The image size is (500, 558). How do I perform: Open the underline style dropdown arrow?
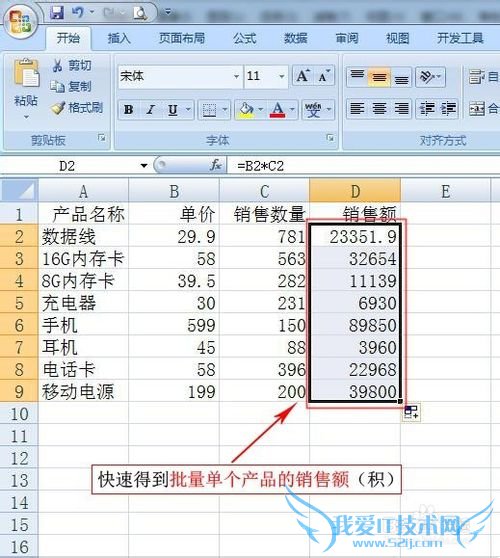189,109
